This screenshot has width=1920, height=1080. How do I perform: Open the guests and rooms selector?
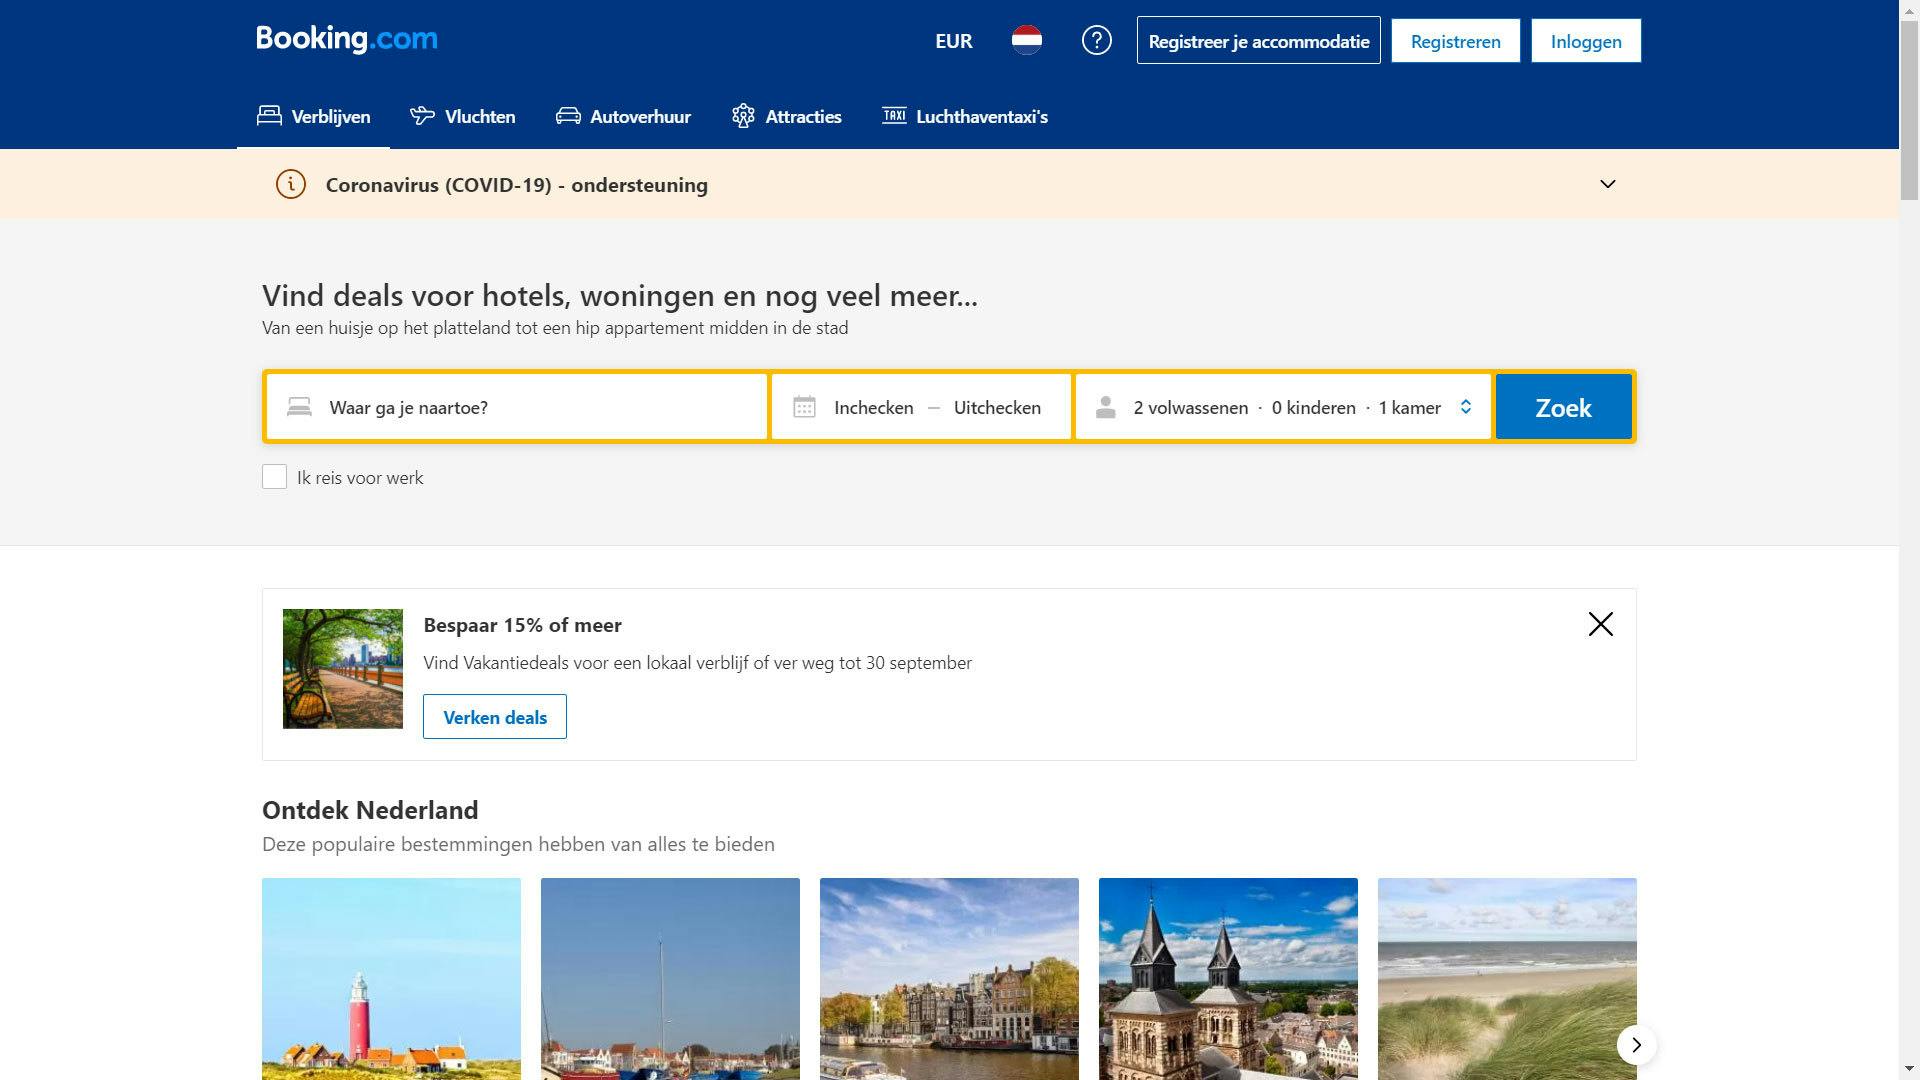[x=1286, y=407]
